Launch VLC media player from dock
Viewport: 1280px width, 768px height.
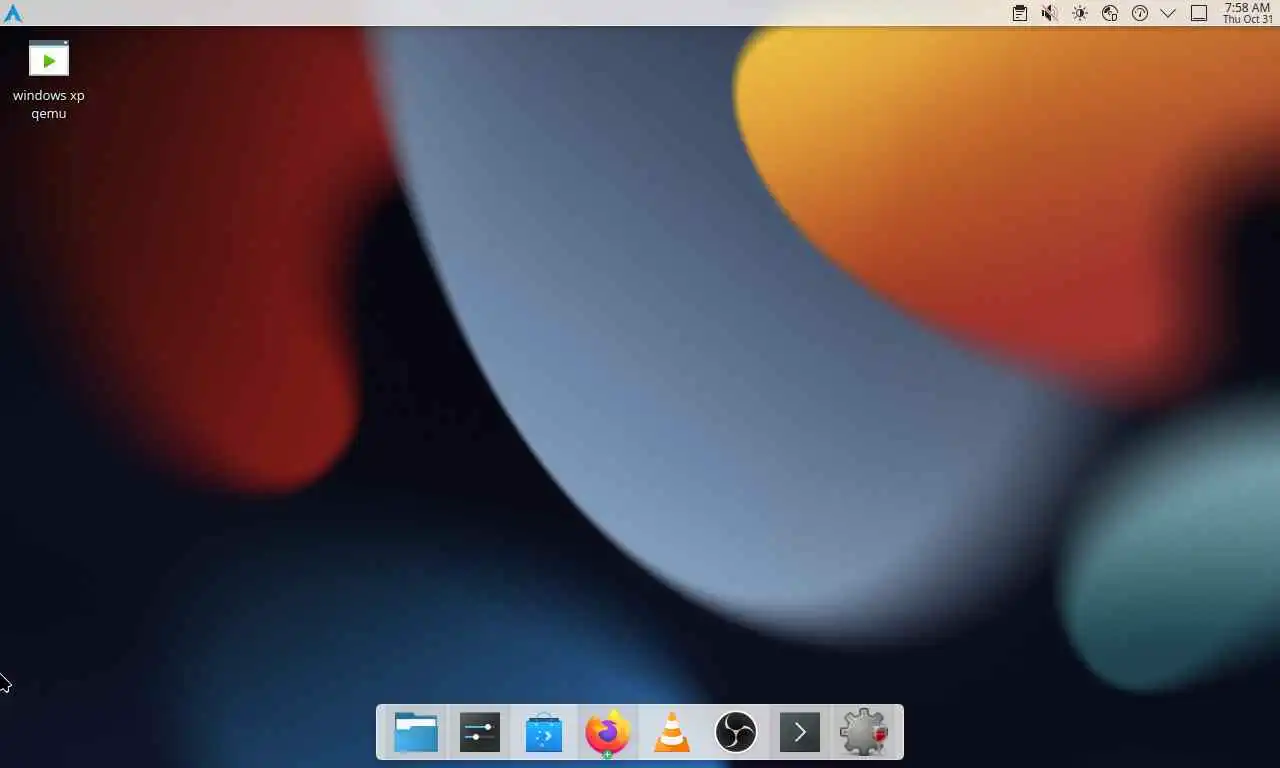[672, 732]
